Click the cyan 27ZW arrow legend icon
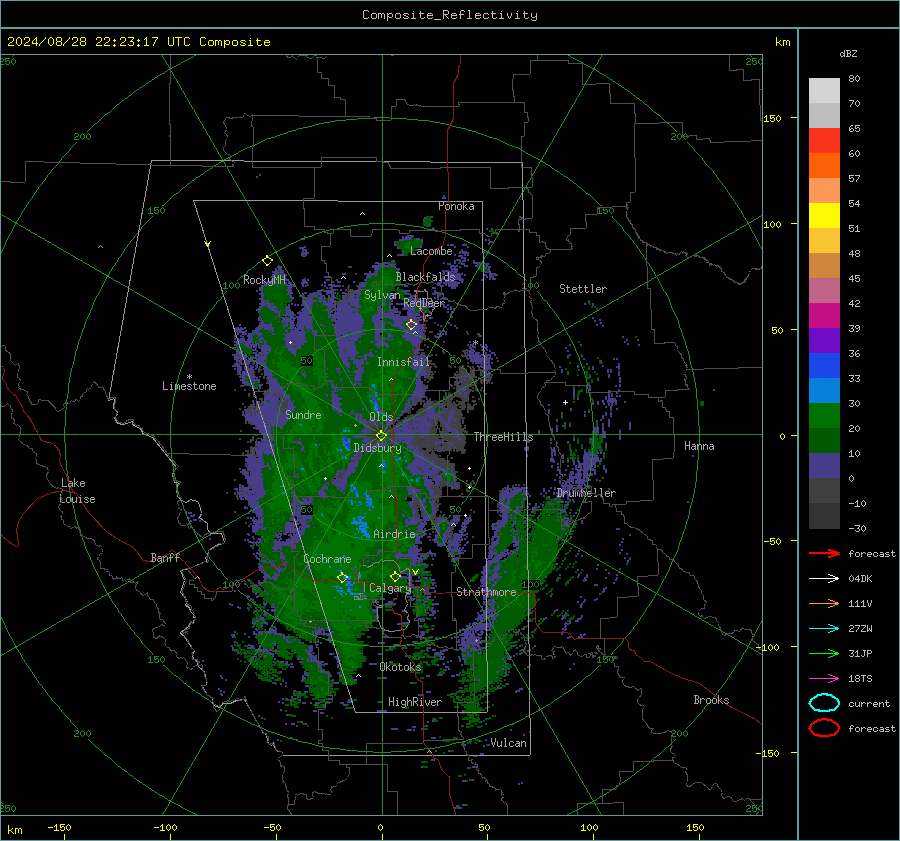The image size is (900, 841). (x=824, y=629)
